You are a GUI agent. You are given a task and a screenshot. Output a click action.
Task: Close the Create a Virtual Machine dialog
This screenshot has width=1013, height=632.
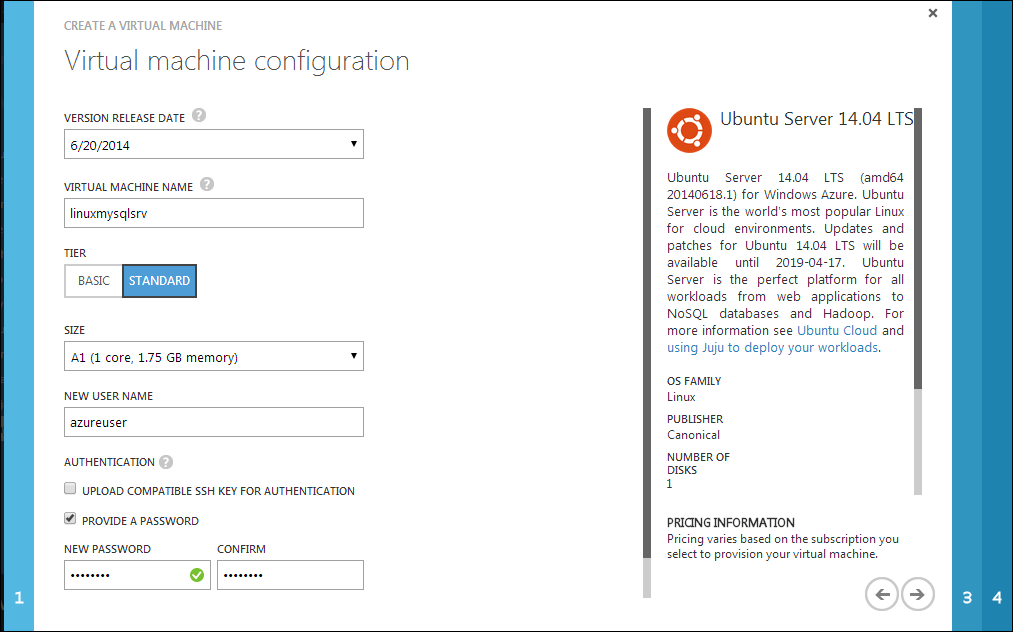pyautogui.click(x=933, y=13)
